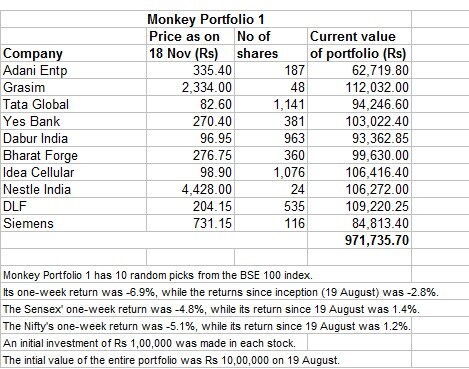This screenshot has width=469, height=369.
Task: Select the Monkey Portfolio 1 title cell
Action: pyautogui.click(x=206, y=19)
